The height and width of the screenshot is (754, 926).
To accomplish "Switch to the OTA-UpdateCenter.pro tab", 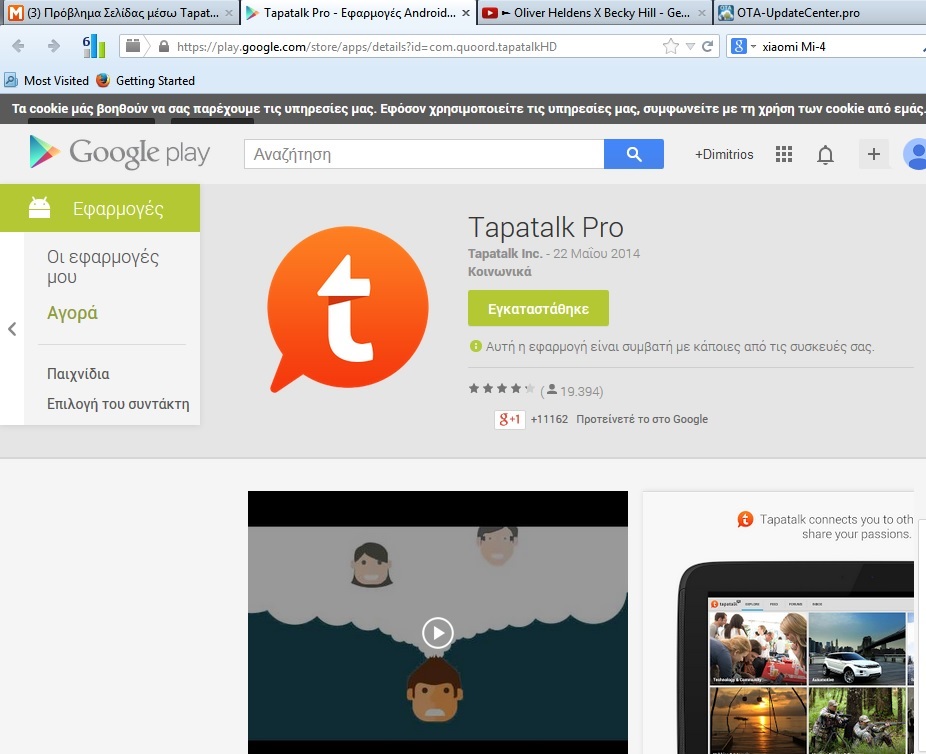I will click(x=820, y=12).
